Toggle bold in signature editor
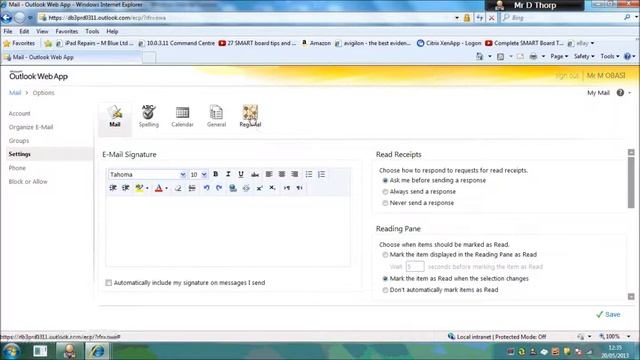Viewport: 640px width, 360px height. pyautogui.click(x=216, y=174)
